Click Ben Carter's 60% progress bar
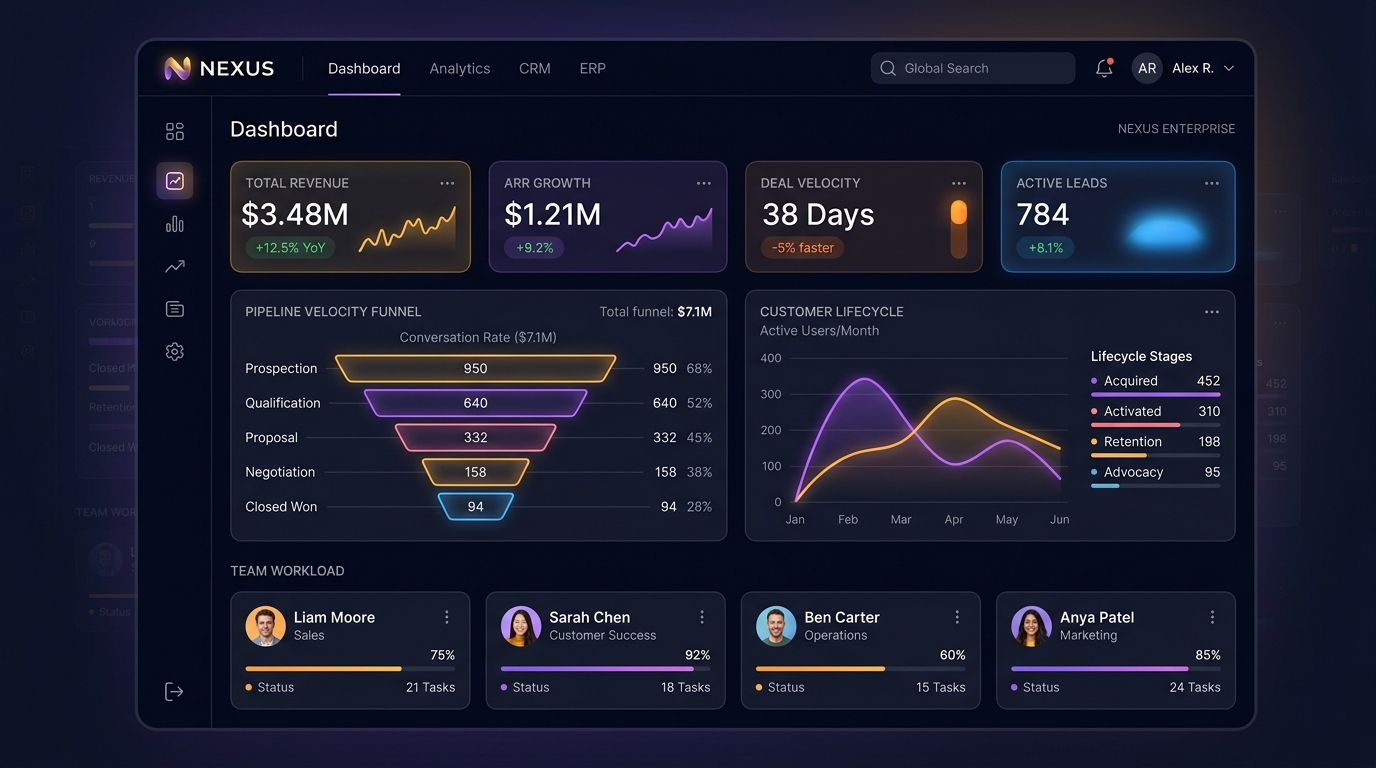 (860, 669)
